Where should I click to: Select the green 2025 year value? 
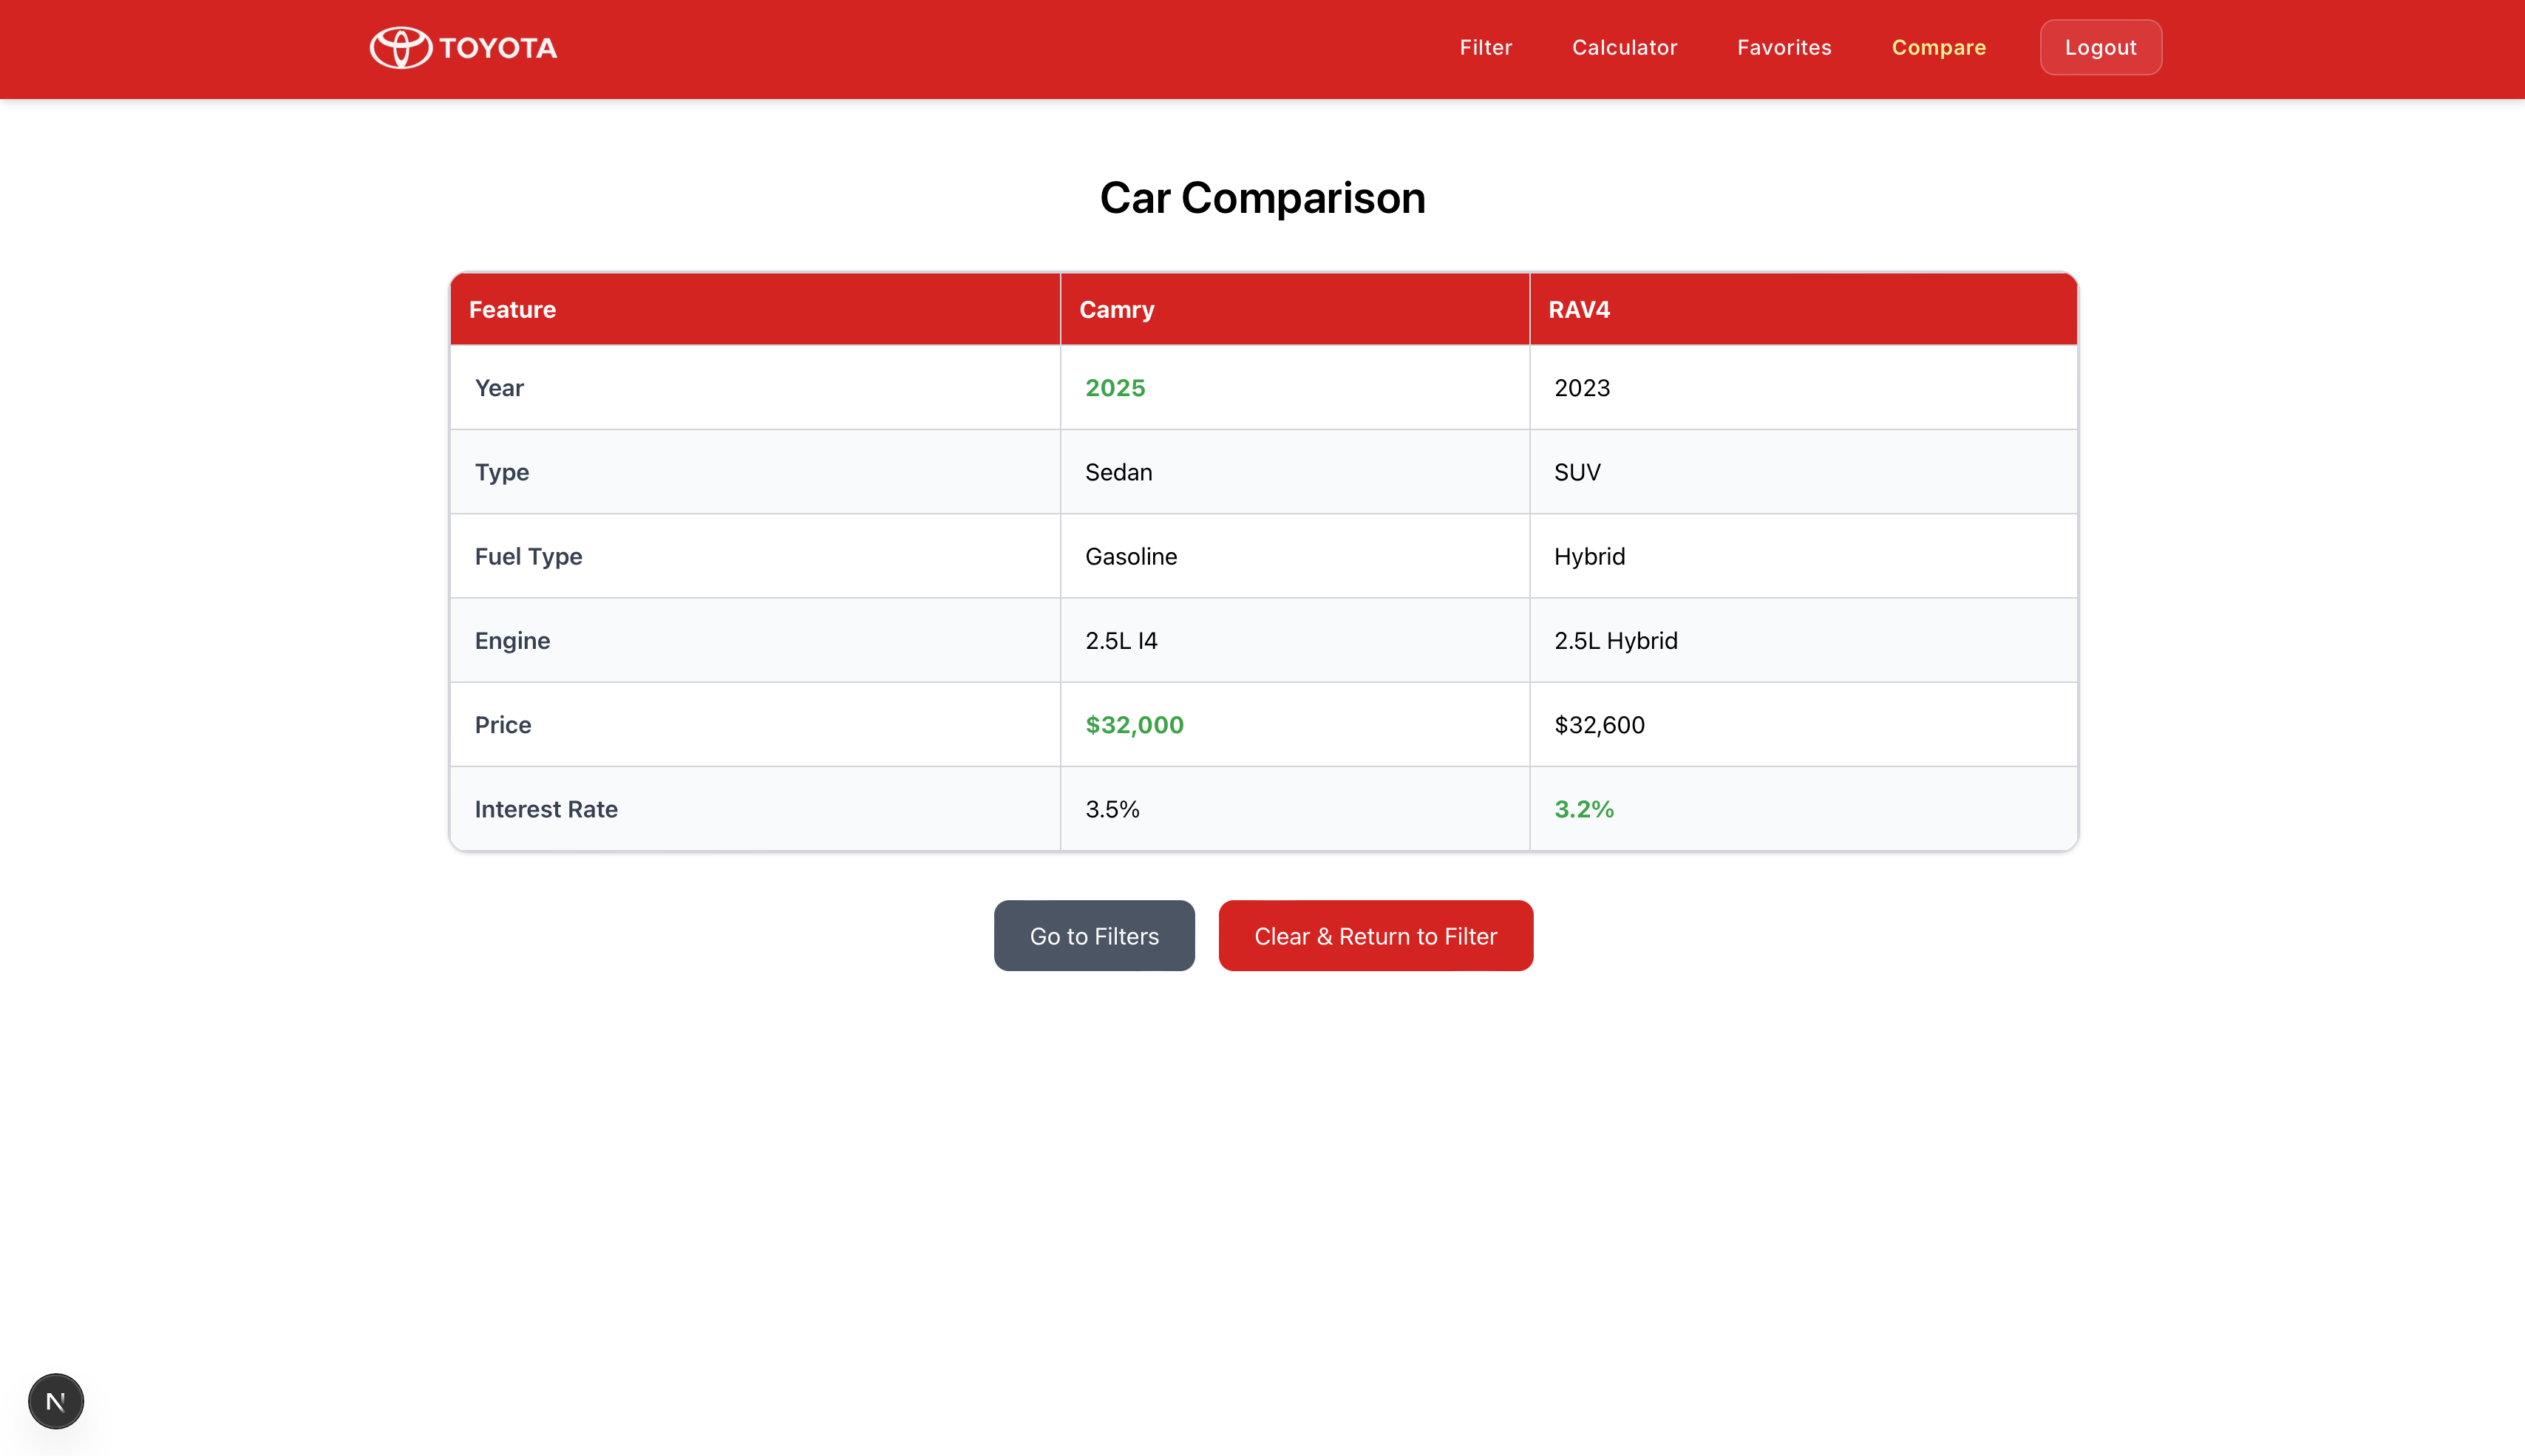1115,388
